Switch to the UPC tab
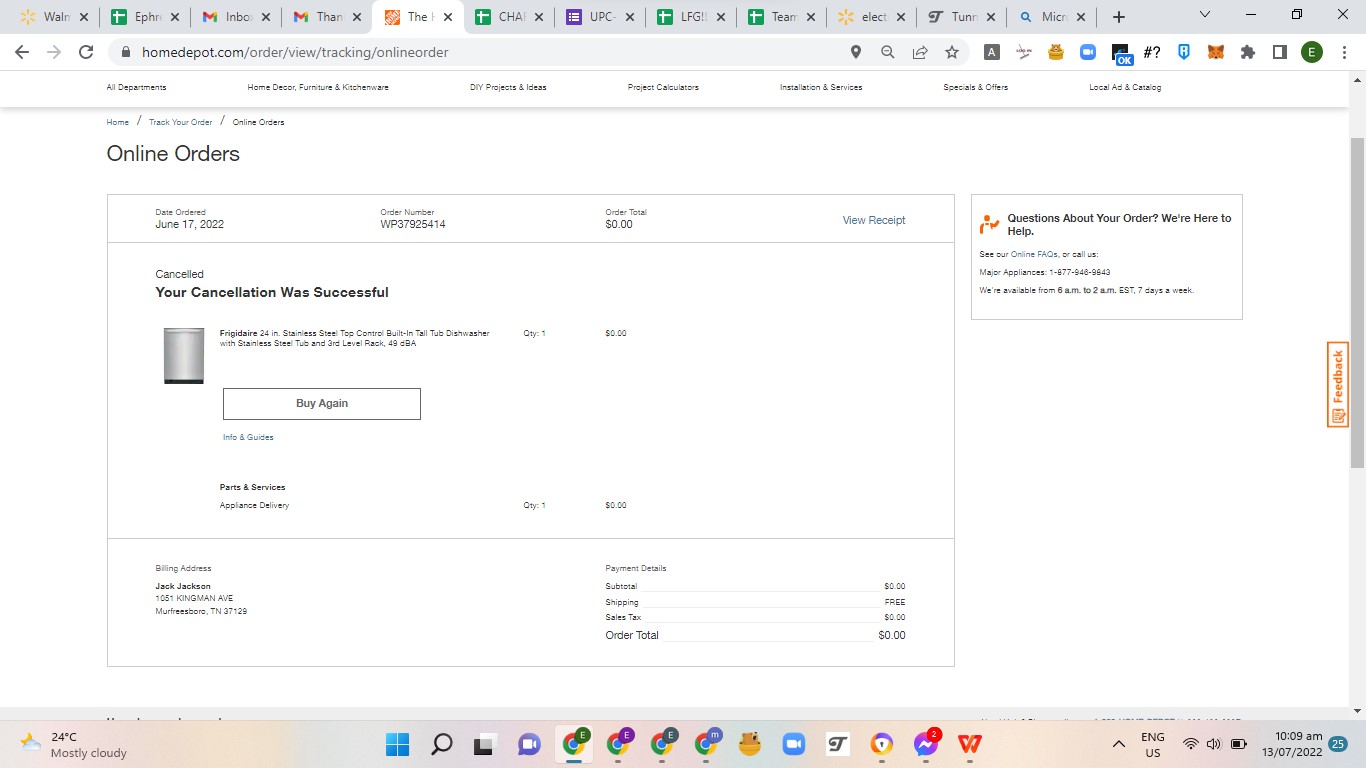 pos(600,17)
